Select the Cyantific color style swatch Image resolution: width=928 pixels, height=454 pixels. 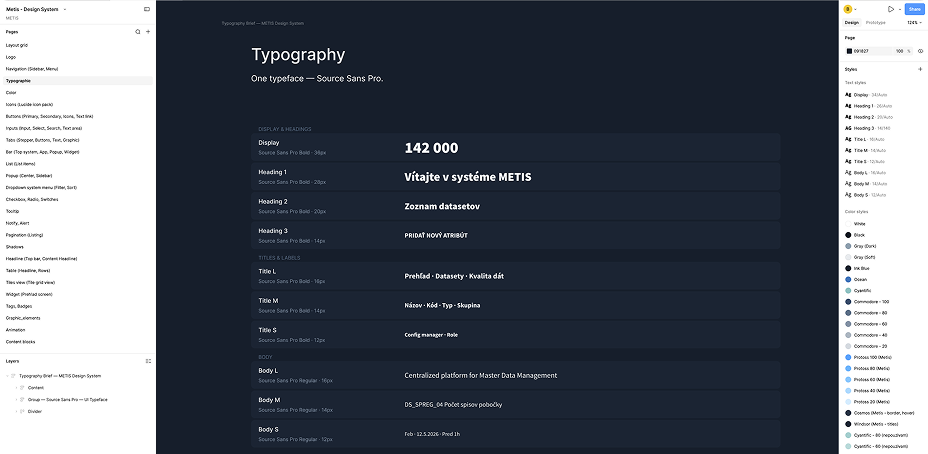pos(848,291)
